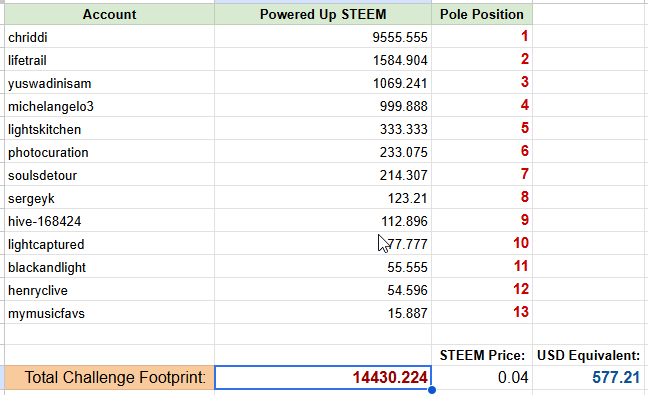This screenshot has height=395, width=648.
Task: Click the hive-168424 account cell
Action: pos(110,221)
